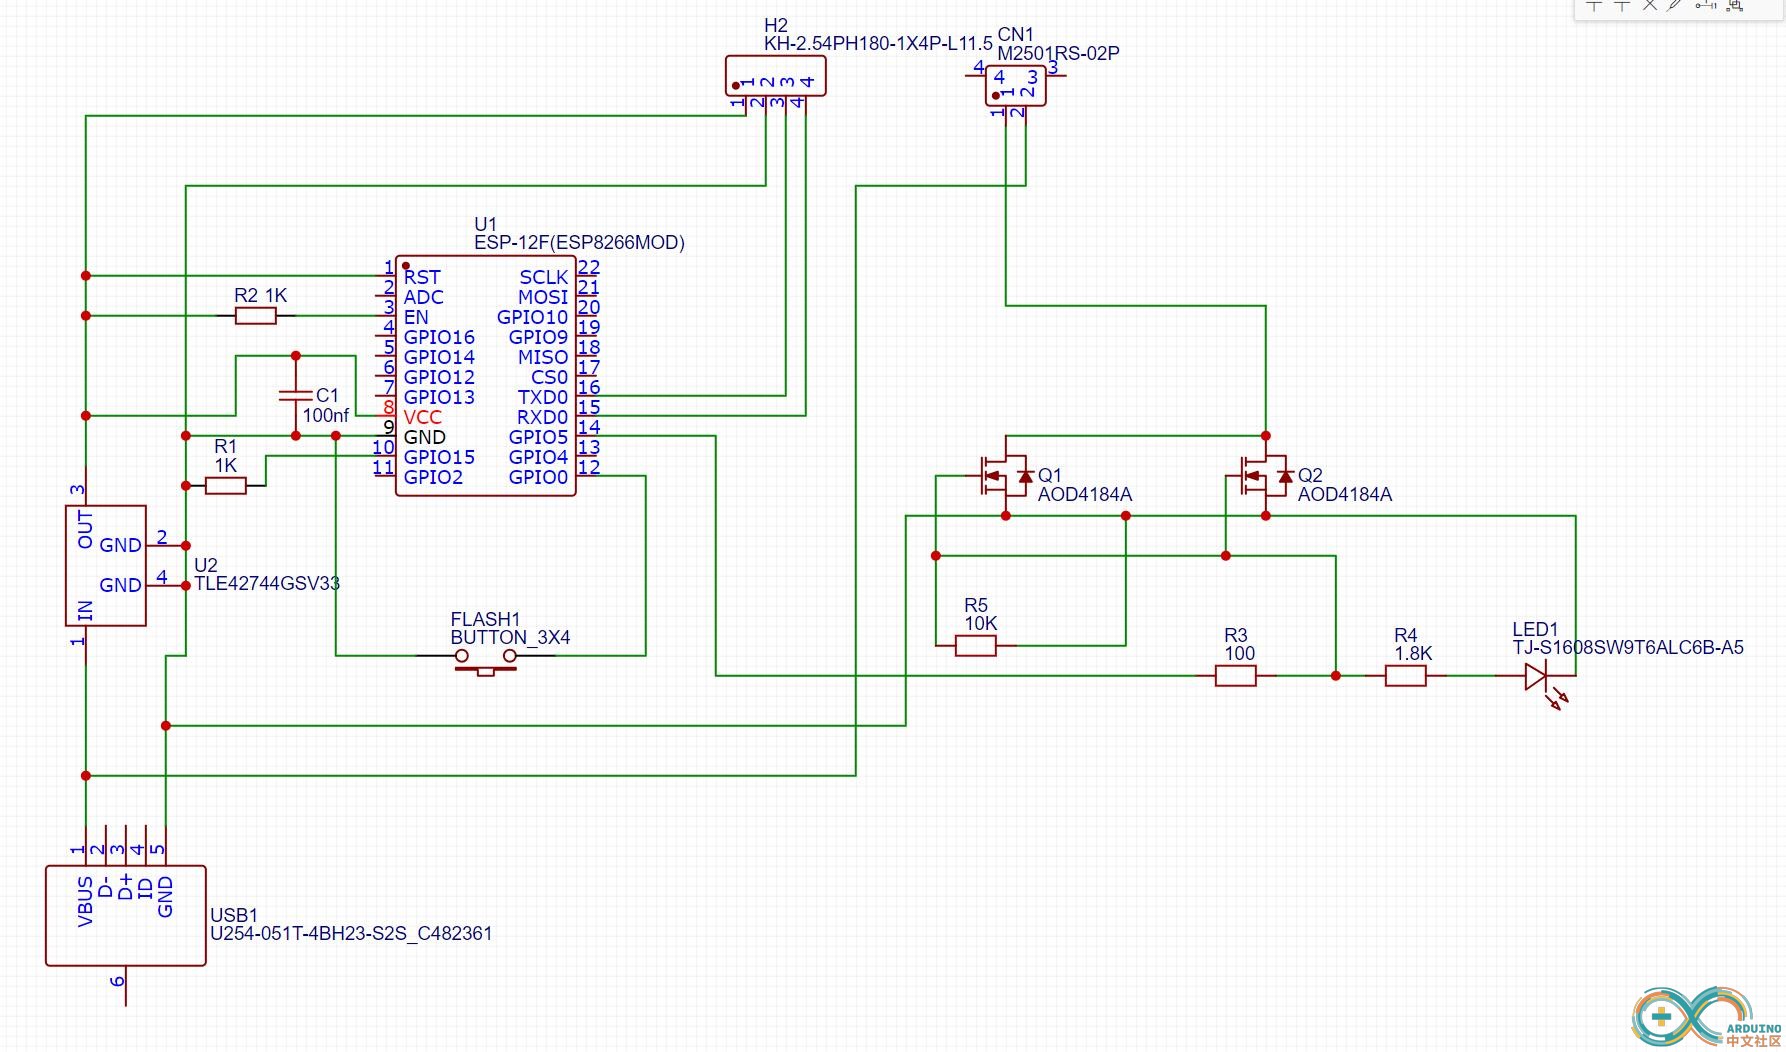Click the SCLK pin label

tap(543, 277)
